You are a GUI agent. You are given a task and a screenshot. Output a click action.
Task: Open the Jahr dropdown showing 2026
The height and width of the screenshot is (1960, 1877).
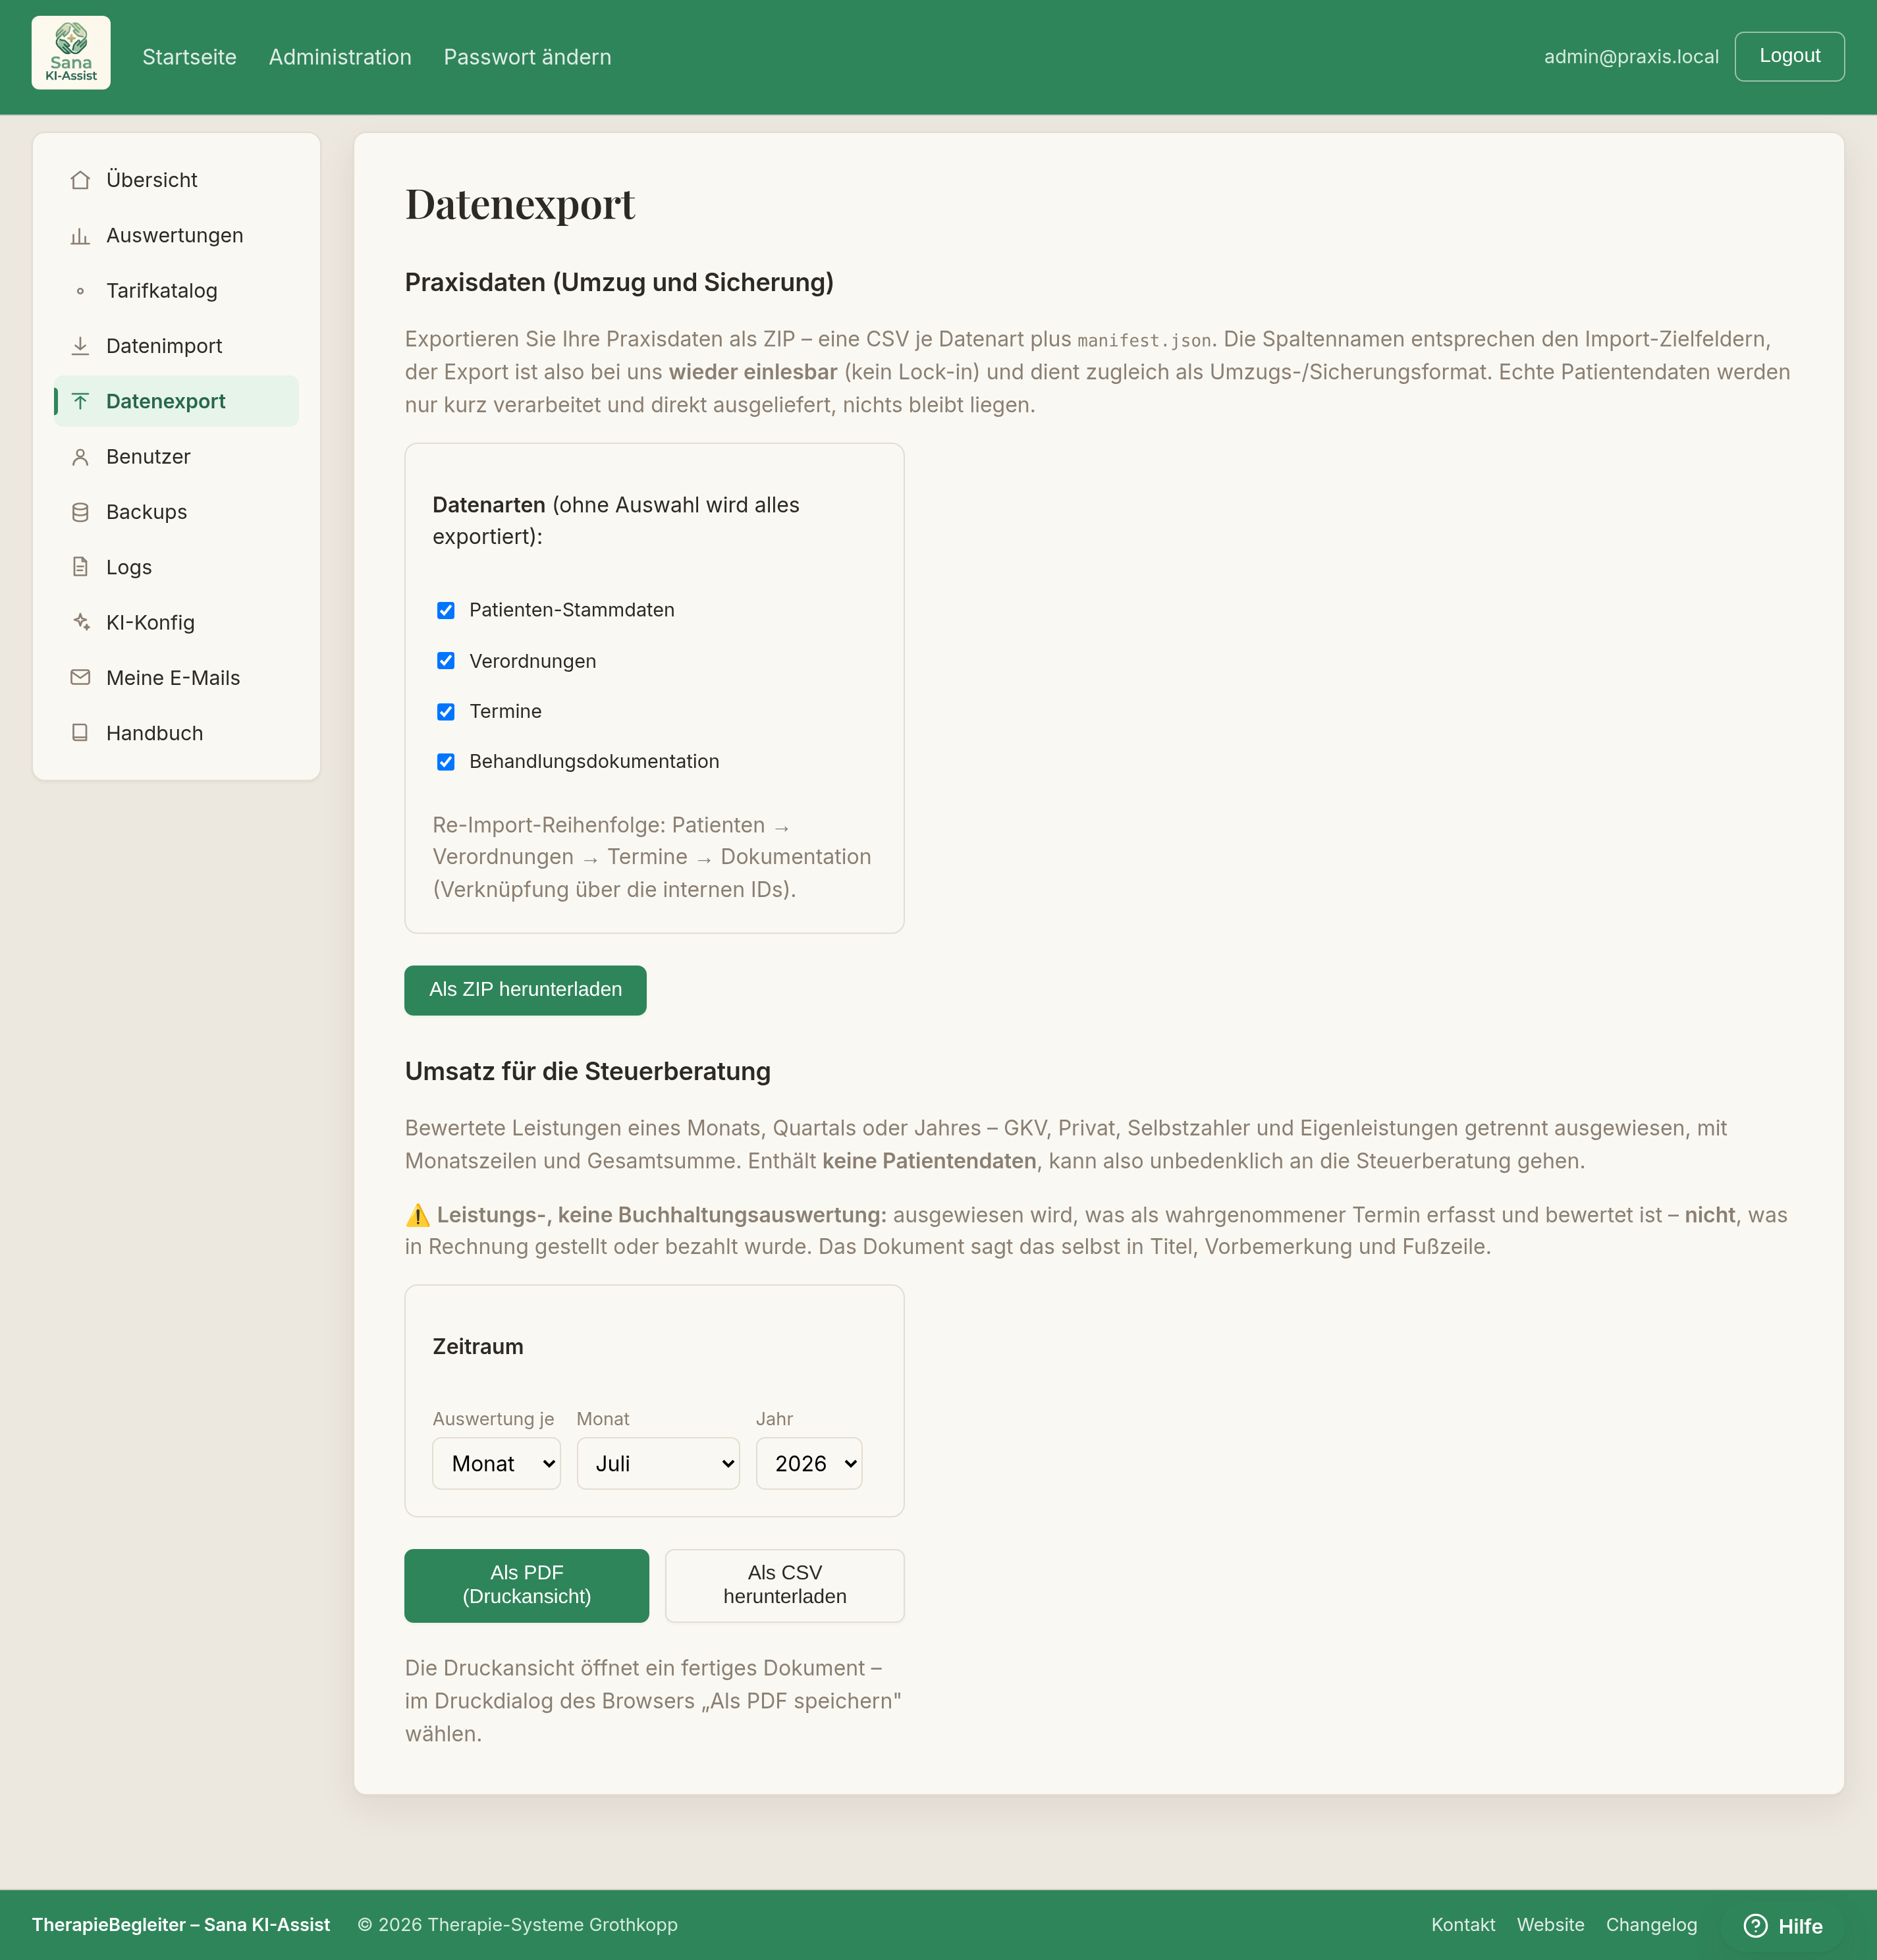[809, 1464]
